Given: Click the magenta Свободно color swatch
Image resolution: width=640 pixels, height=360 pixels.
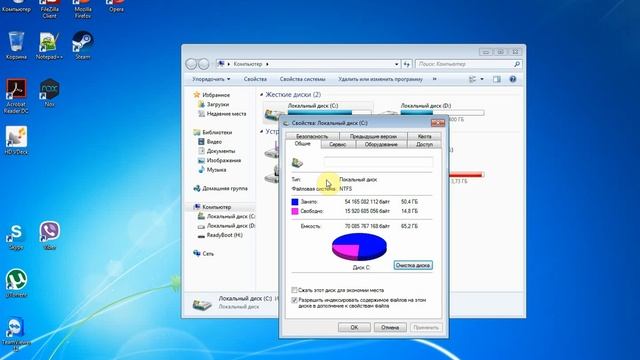Looking at the screenshot, I should pos(295,211).
